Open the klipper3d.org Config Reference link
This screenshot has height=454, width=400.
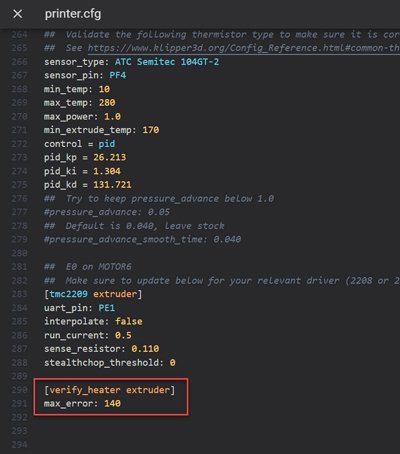[x=243, y=48]
